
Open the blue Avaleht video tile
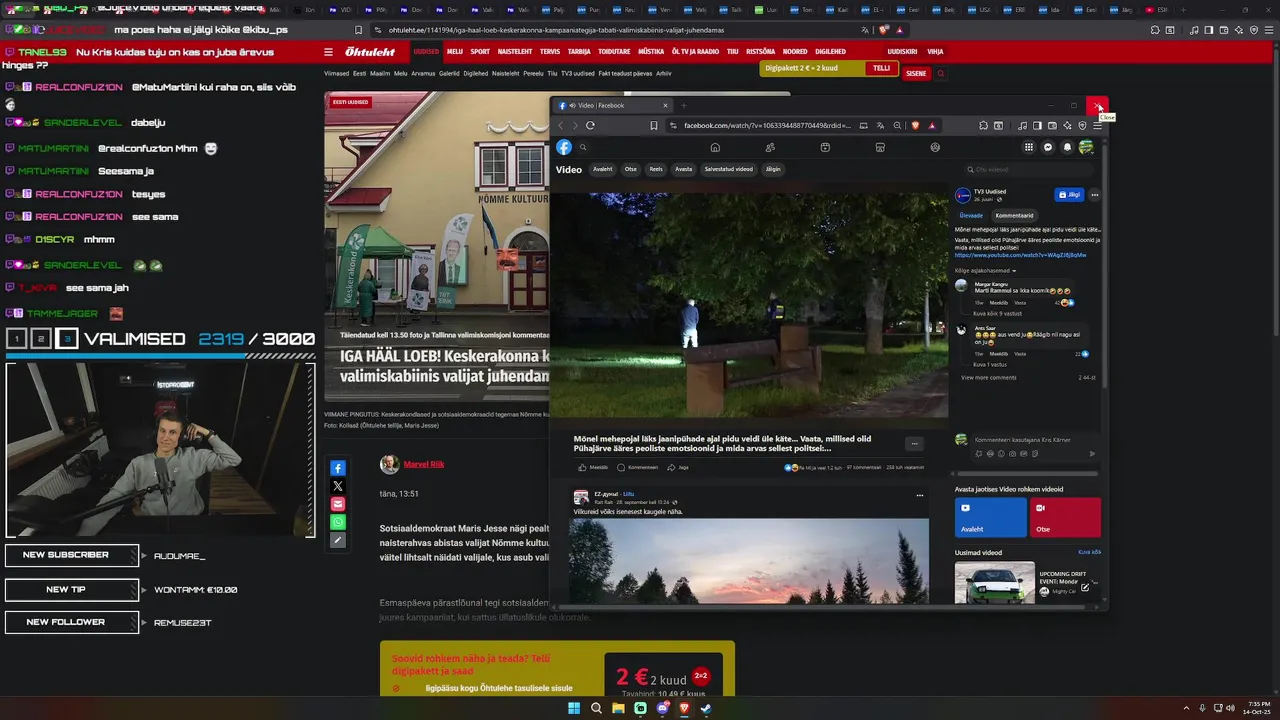tap(991, 517)
